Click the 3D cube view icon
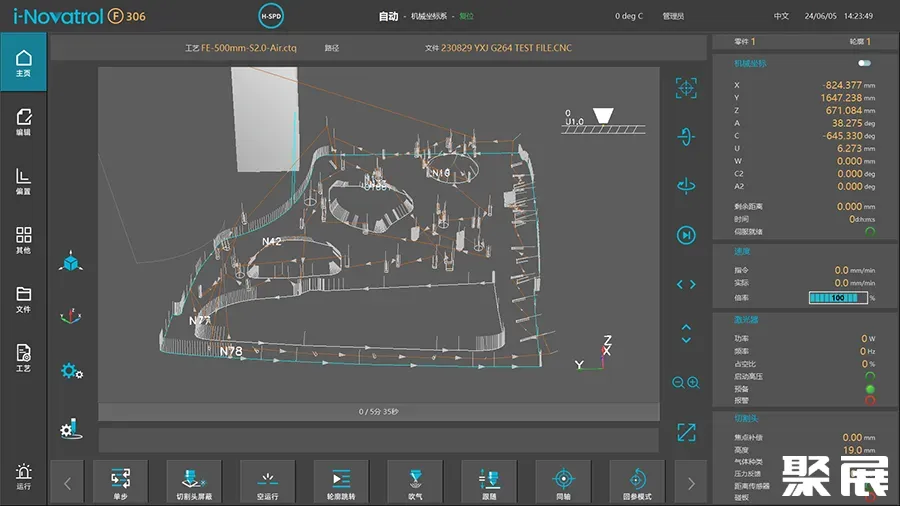 click(70, 263)
